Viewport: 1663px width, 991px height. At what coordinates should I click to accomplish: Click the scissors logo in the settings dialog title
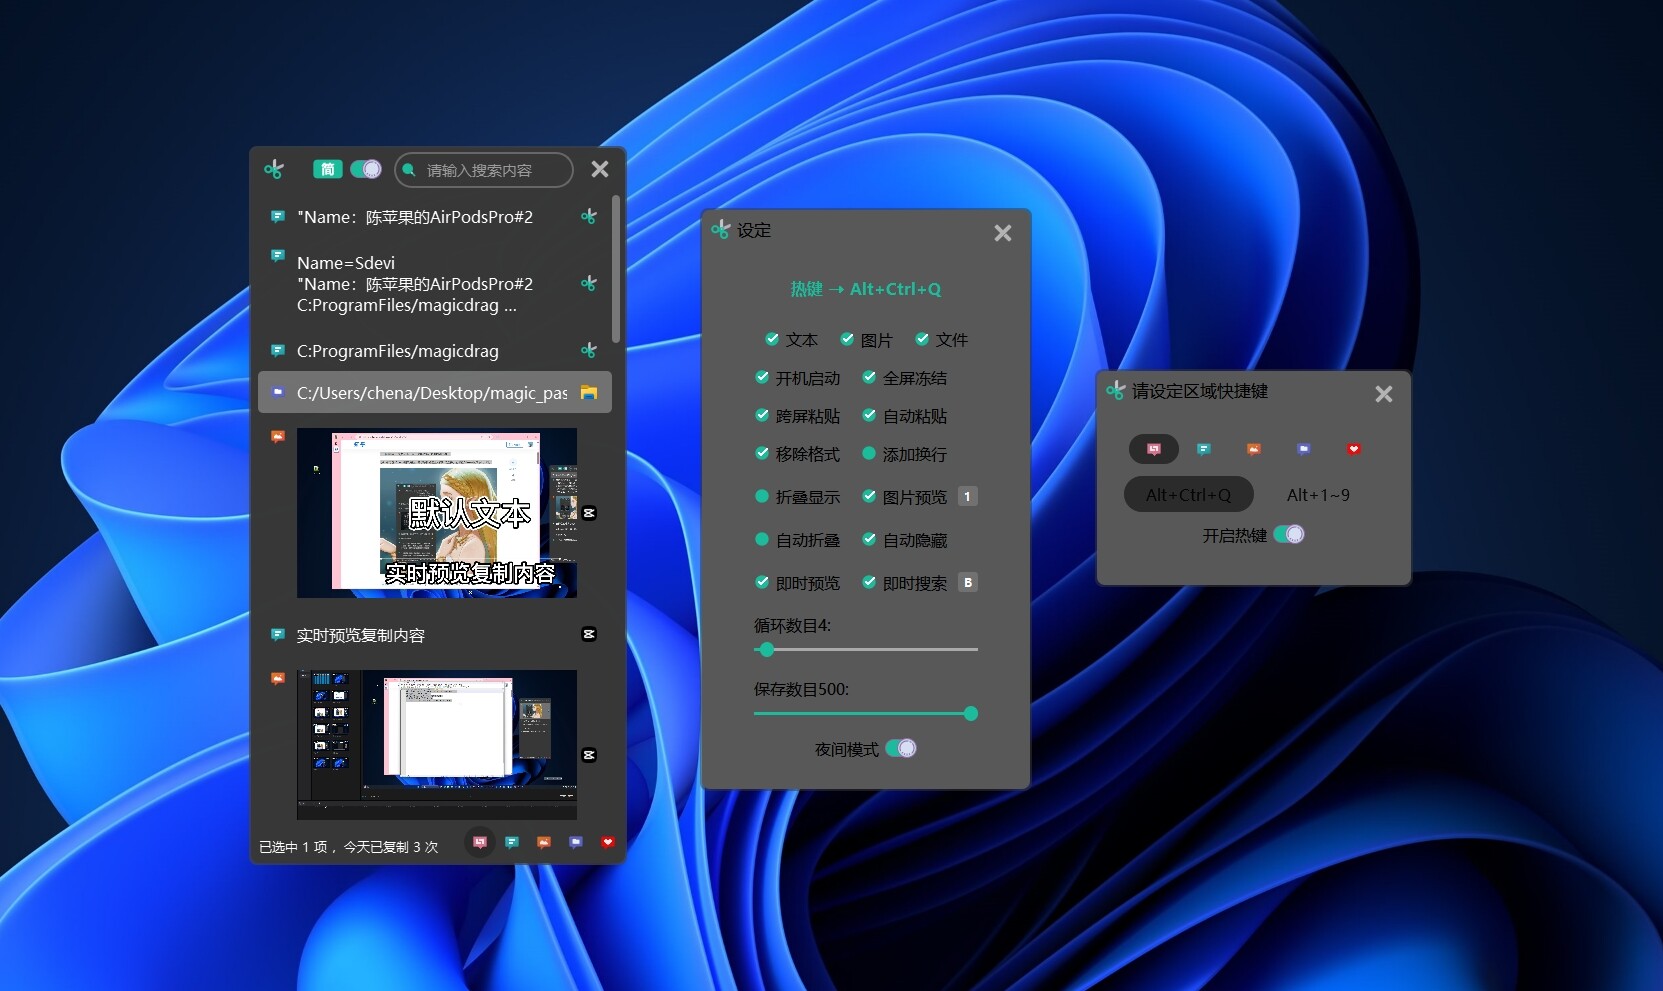pos(722,229)
